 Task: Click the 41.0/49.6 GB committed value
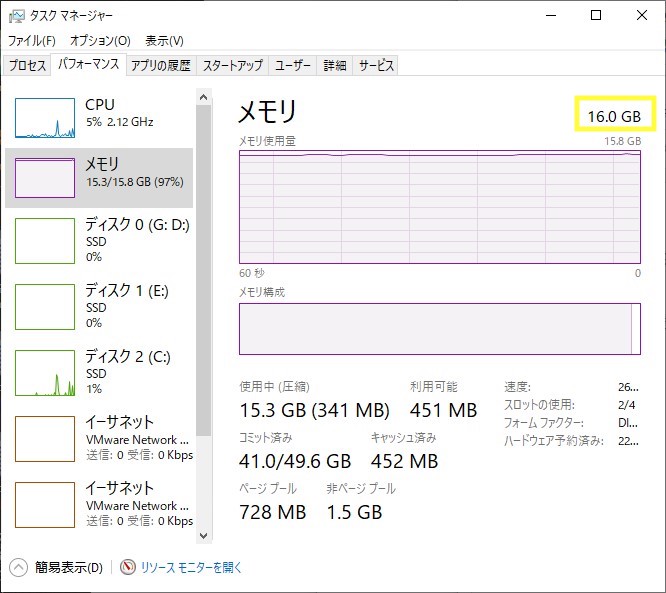pyautogui.click(x=295, y=461)
